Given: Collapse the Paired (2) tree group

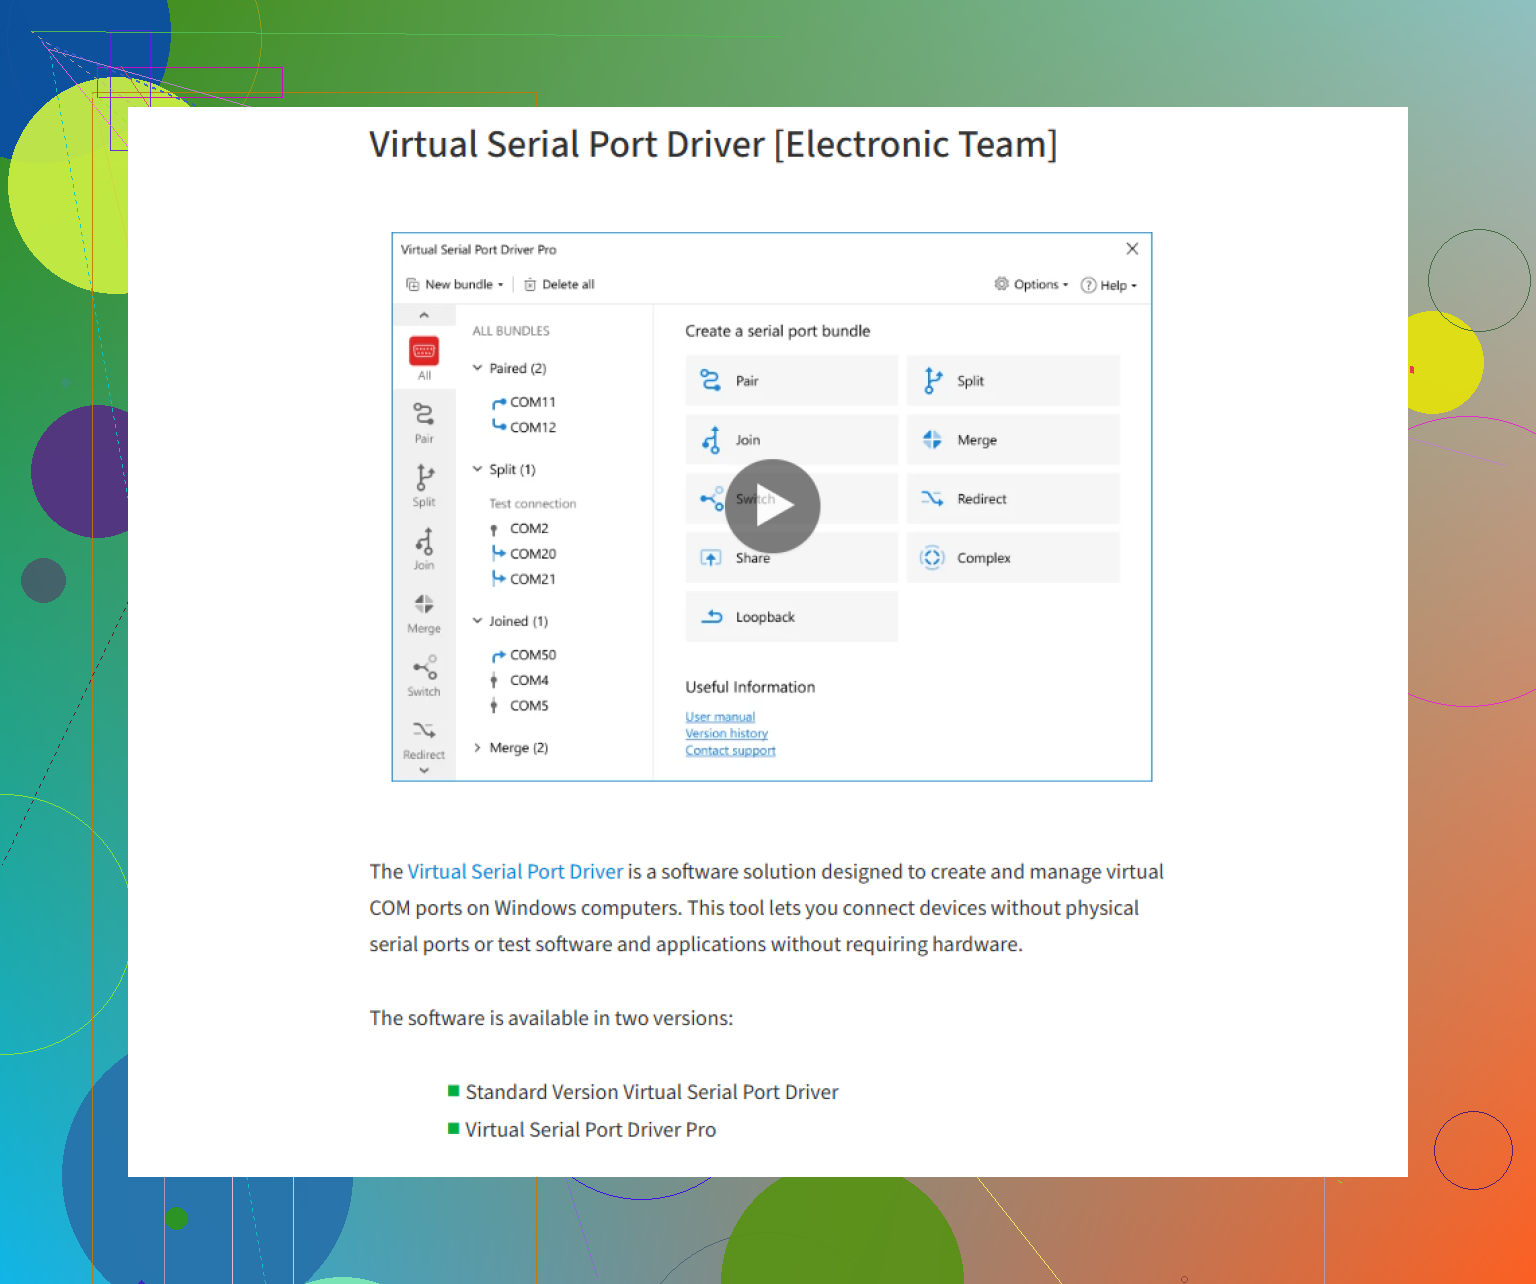Looking at the screenshot, I should coord(478,368).
